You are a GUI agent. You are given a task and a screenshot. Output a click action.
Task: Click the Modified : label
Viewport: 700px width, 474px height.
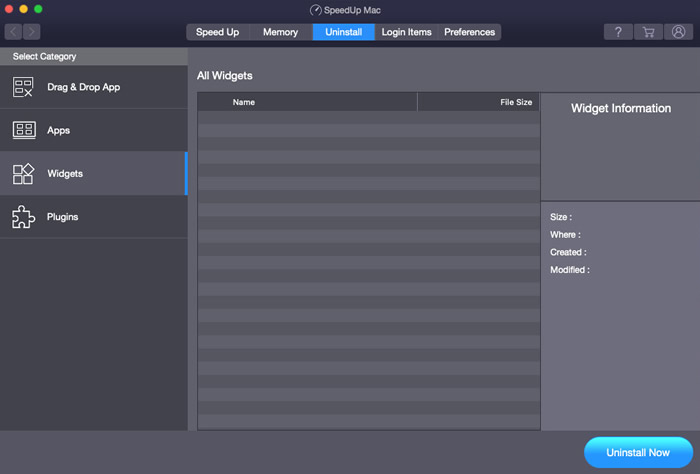[570, 270]
